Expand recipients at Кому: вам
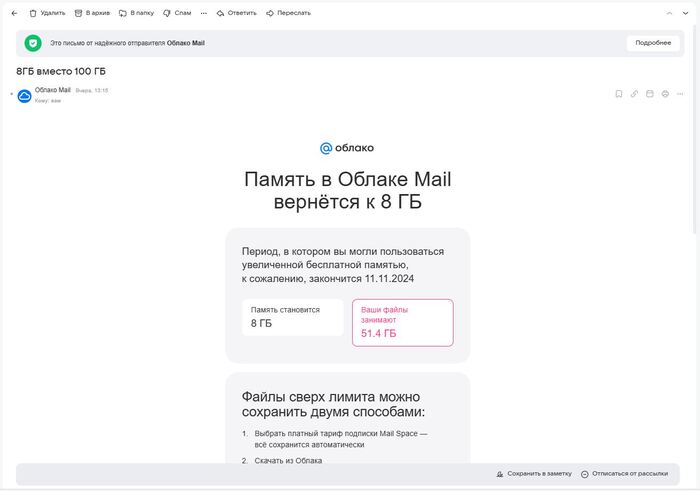The image size is (700, 491). [48, 101]
